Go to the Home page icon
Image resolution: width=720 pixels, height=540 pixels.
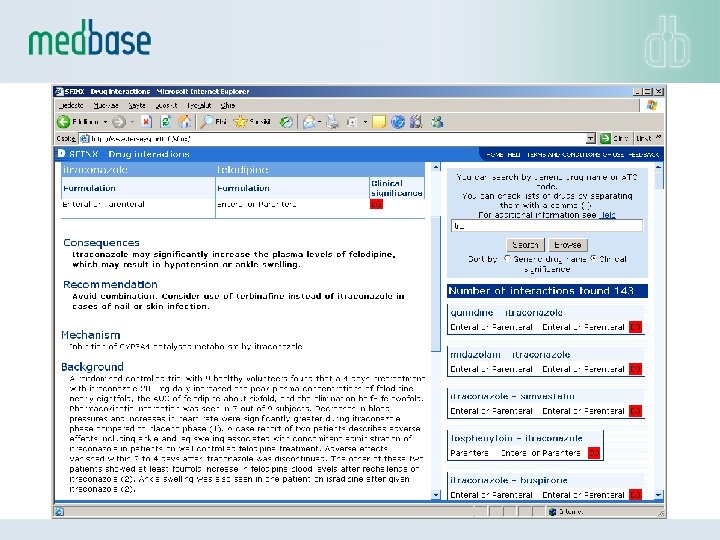click(x=185, y=122)
